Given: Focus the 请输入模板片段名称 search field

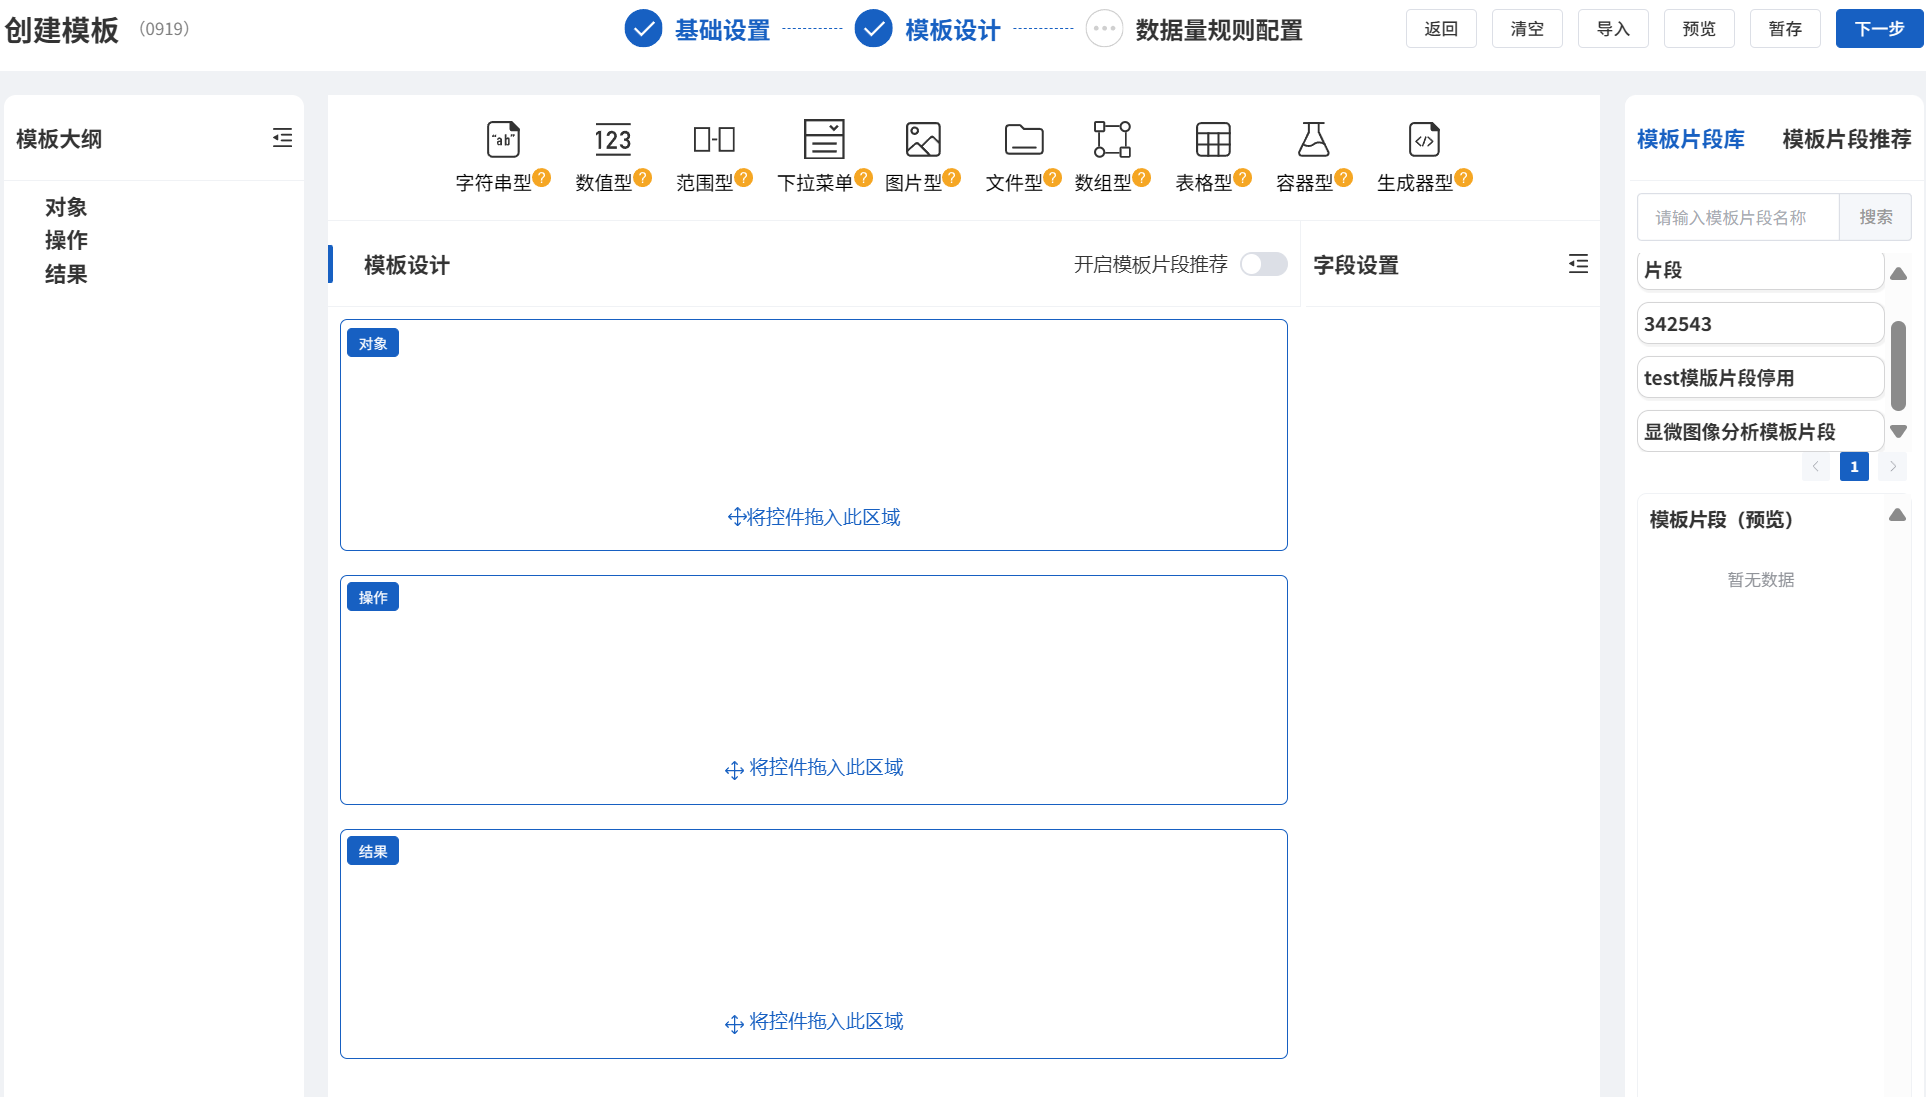Looking at the screenshot, I should pos(1737,217).
